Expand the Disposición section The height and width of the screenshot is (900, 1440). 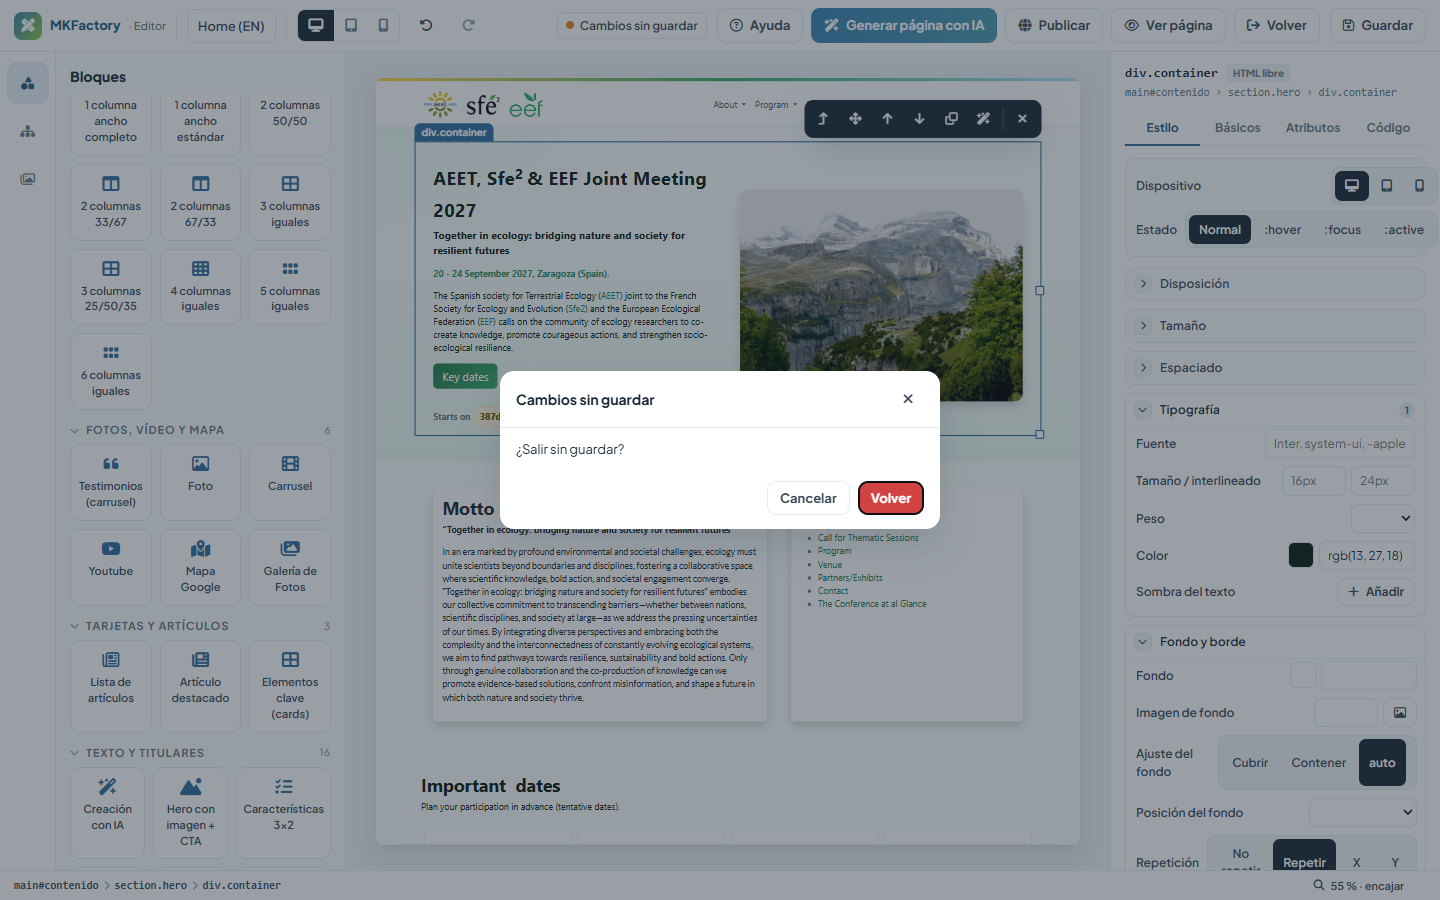1275,284
